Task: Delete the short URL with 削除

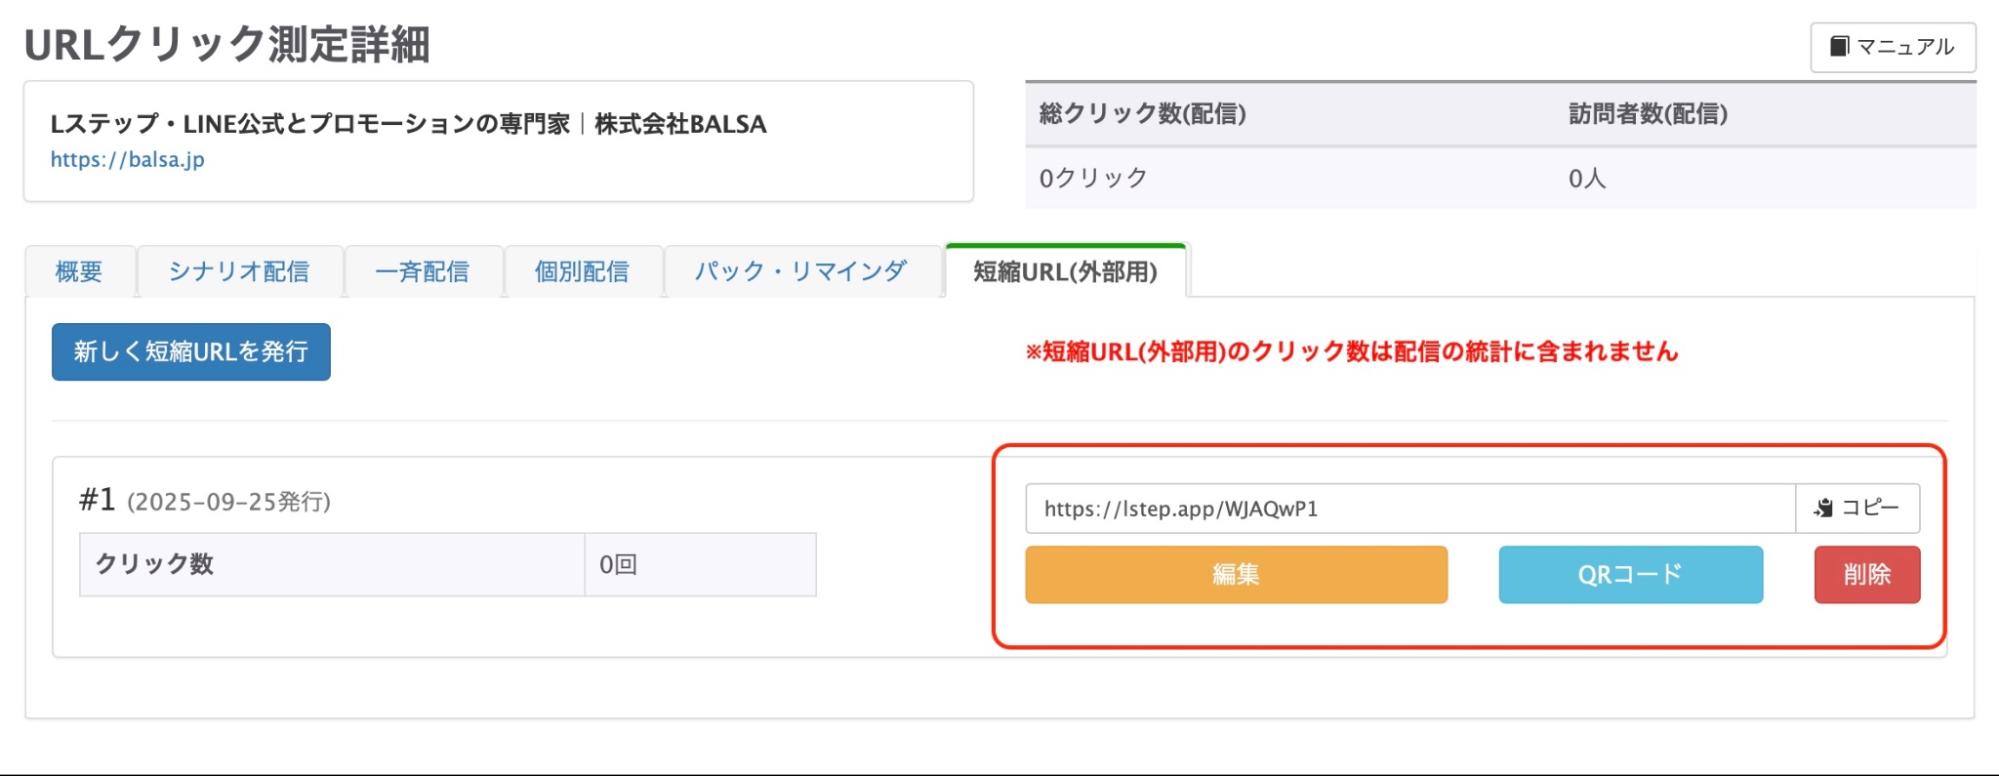Action: point(1866,574)
